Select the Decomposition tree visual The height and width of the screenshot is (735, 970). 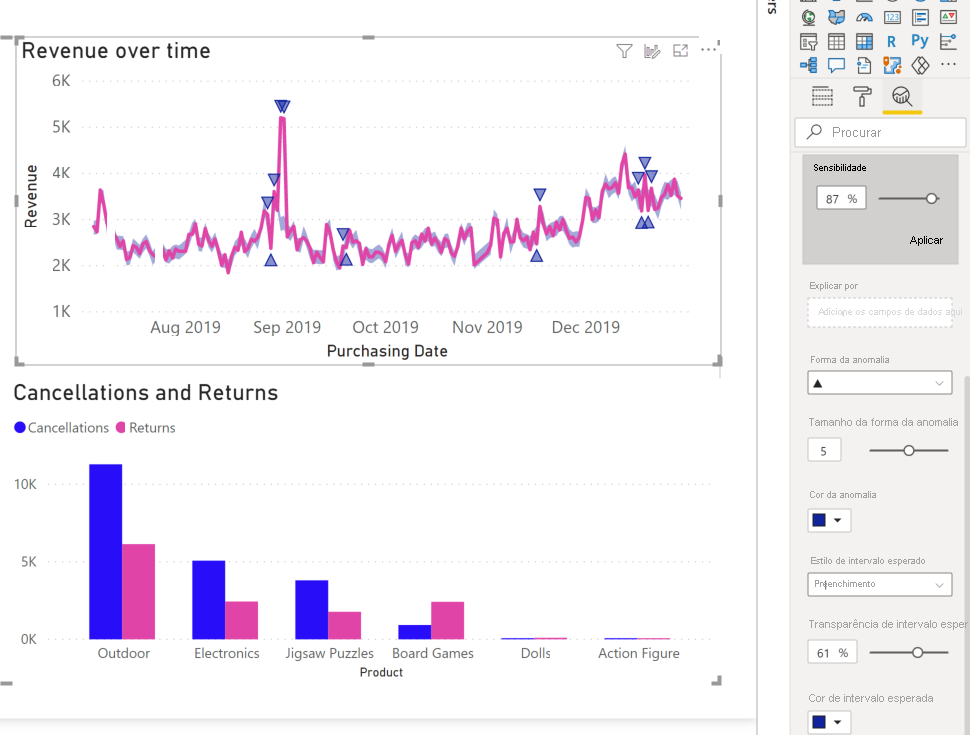click(x=809, y=65)
